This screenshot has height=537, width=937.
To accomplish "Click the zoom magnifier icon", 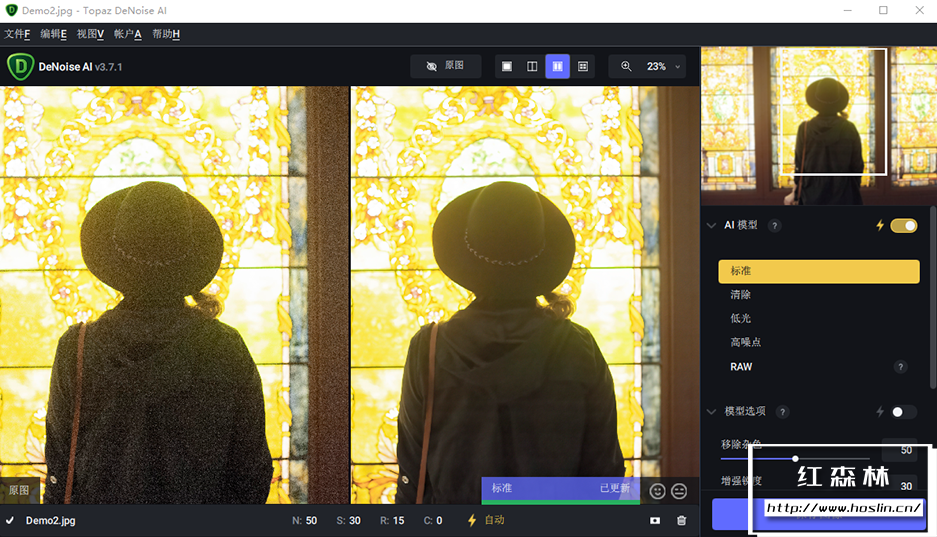I will tap(626, 66).
